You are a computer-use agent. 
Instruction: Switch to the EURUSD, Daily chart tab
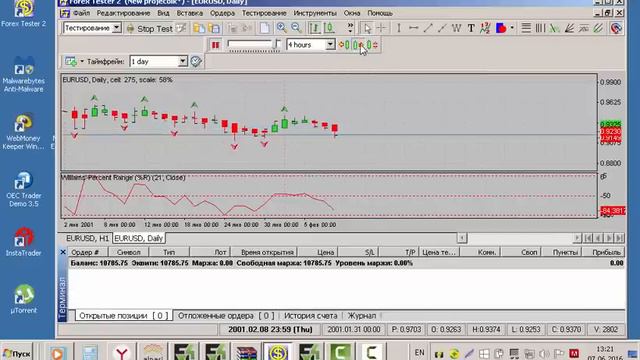click(x=139, y=238)
